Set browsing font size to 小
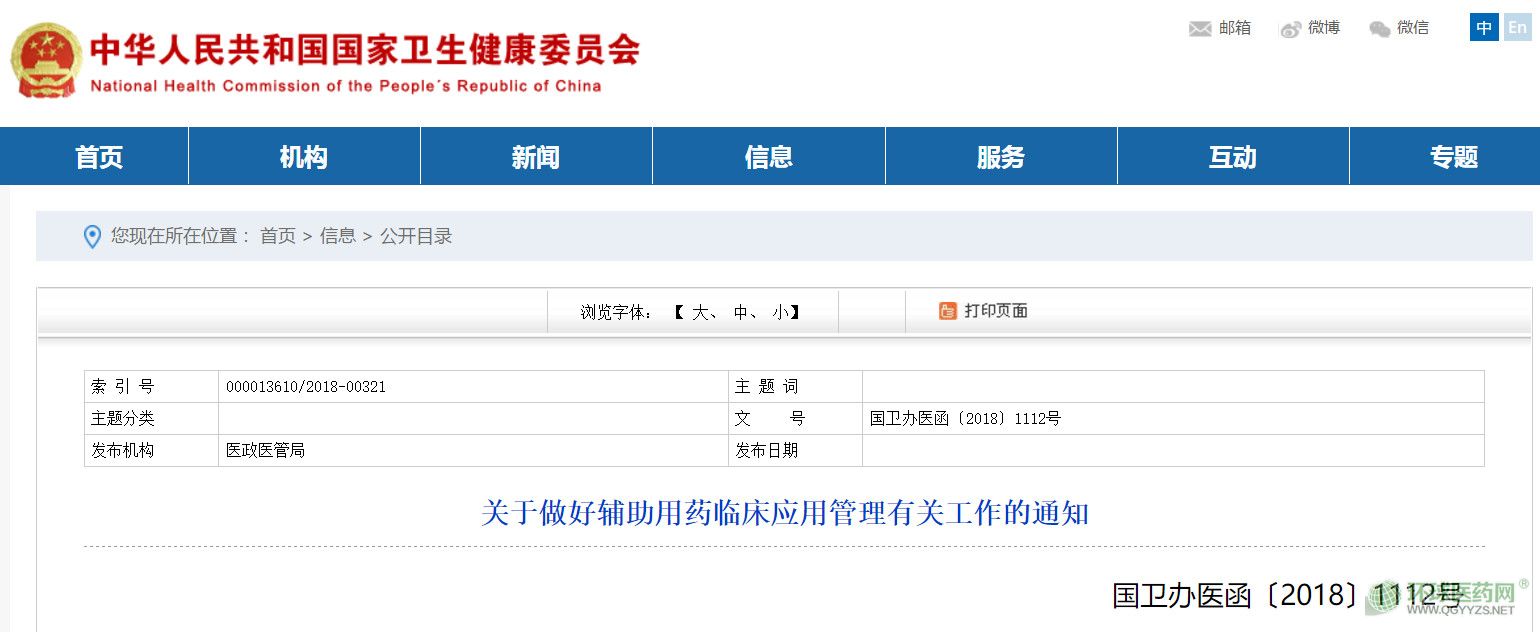This screenshot has height=632, width=1540. [x=779, y=312]
